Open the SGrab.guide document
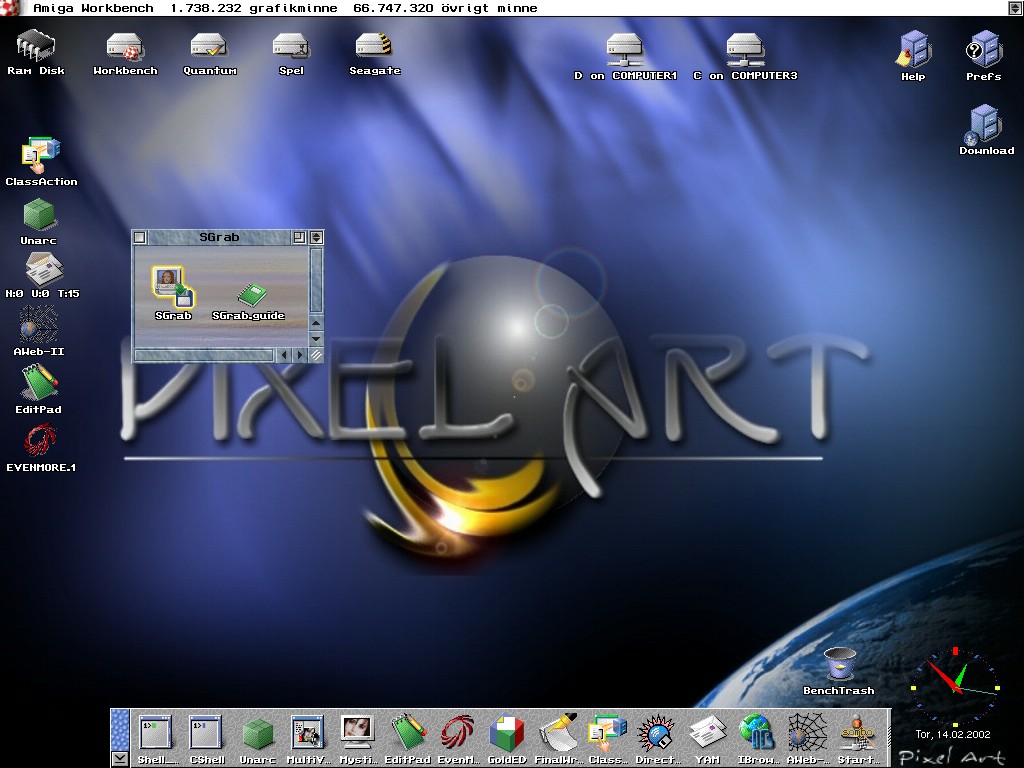Viewport: 1024px width, 768px height. tap(251, 295)
